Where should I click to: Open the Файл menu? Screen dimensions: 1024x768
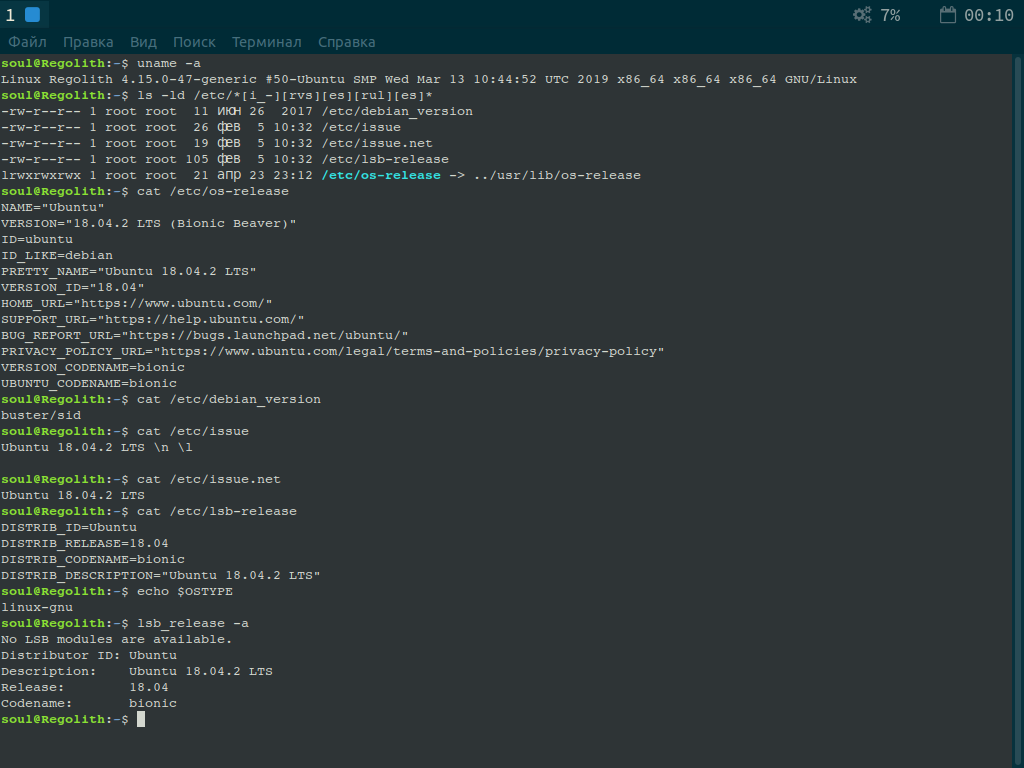coord(27,42)
